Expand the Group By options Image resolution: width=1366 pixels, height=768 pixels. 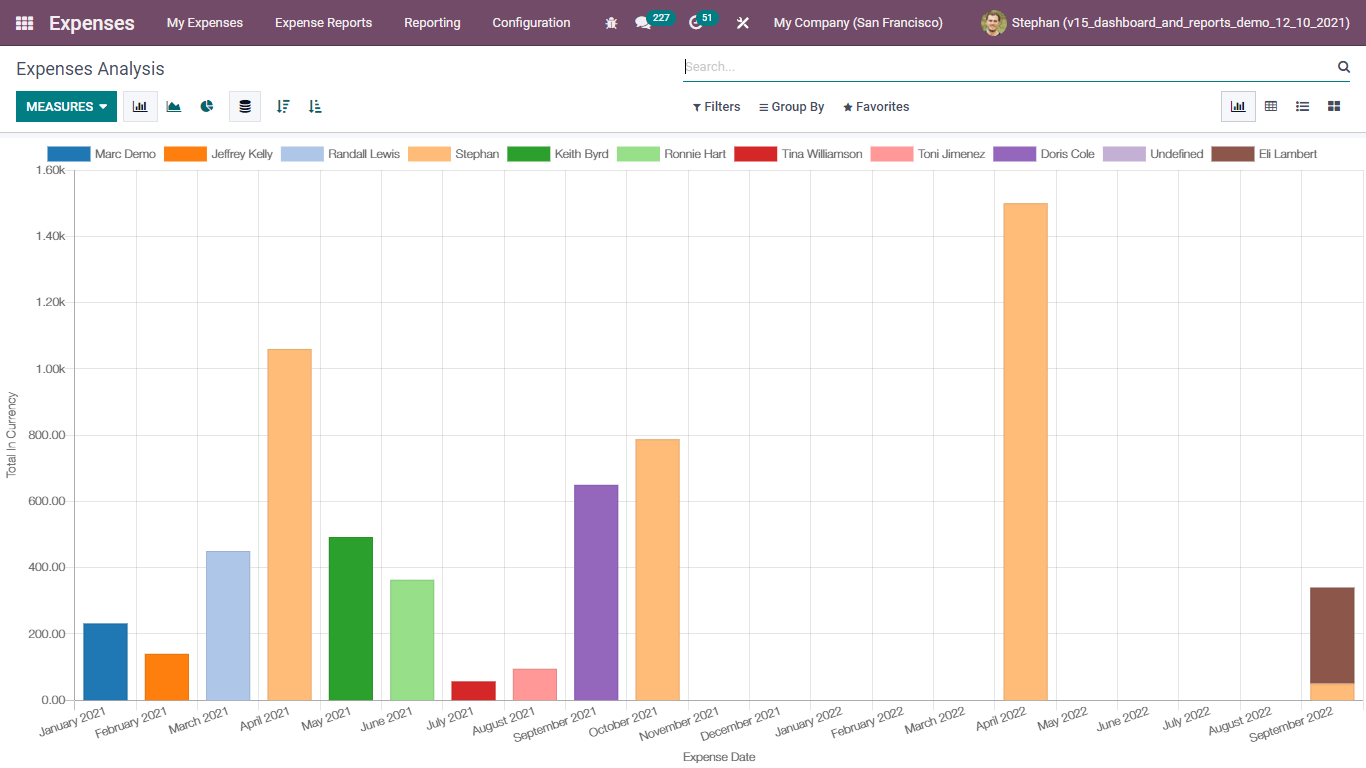click(x=791, y=106)
